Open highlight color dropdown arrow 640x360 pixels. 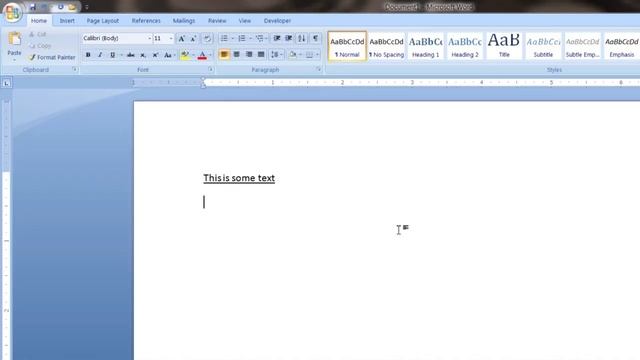pos(193,55)
